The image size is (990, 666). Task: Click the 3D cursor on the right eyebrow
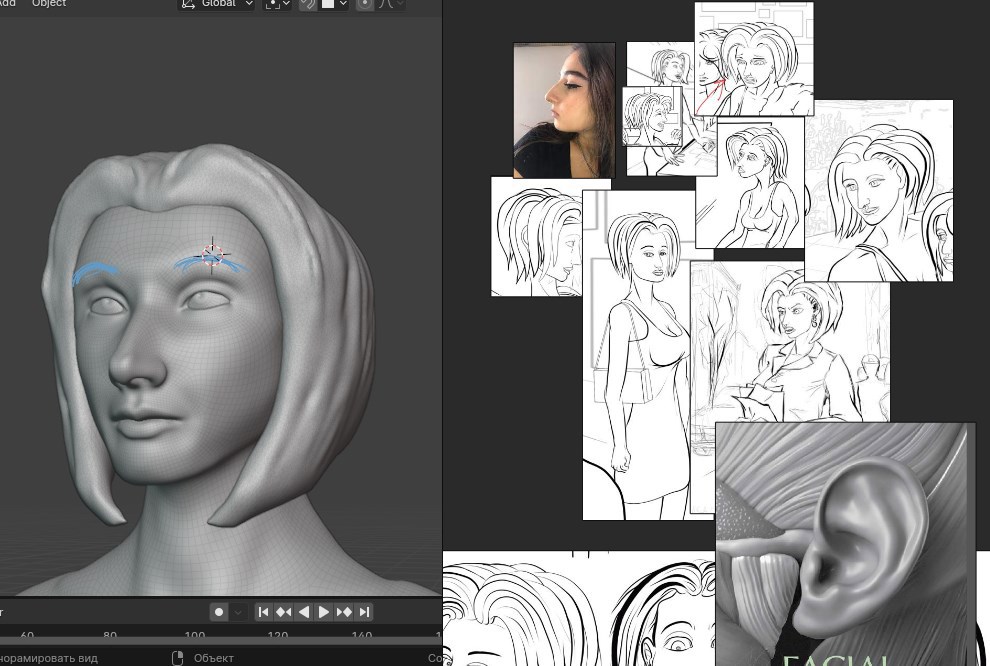click(x=213, y=254)
